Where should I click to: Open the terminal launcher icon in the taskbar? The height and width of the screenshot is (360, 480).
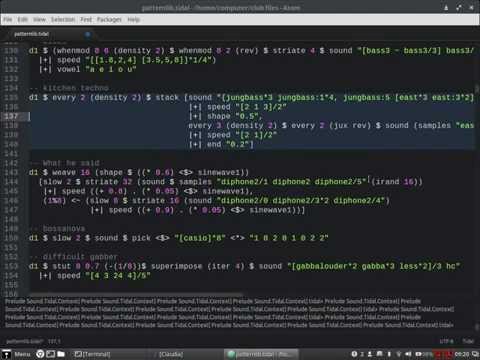tap(50, 354)
